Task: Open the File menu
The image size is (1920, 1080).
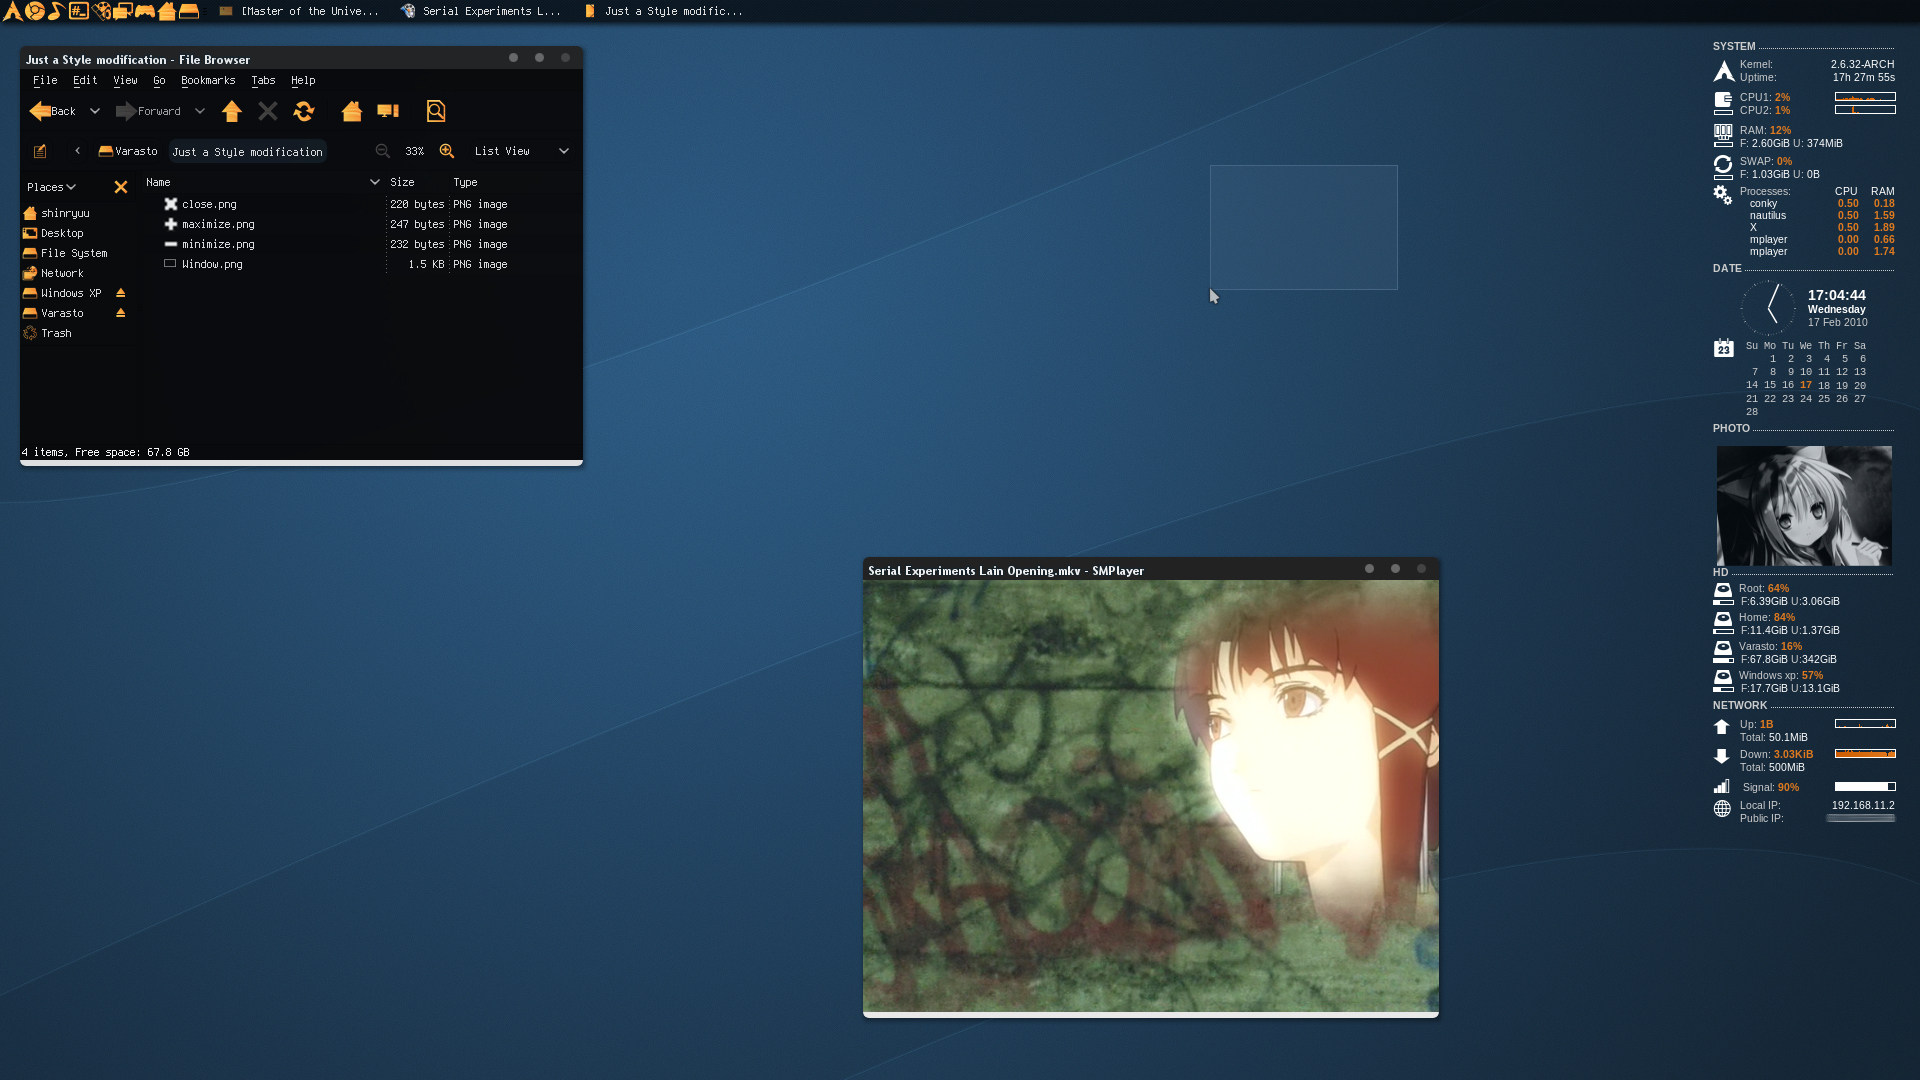Action: [45, 80]
